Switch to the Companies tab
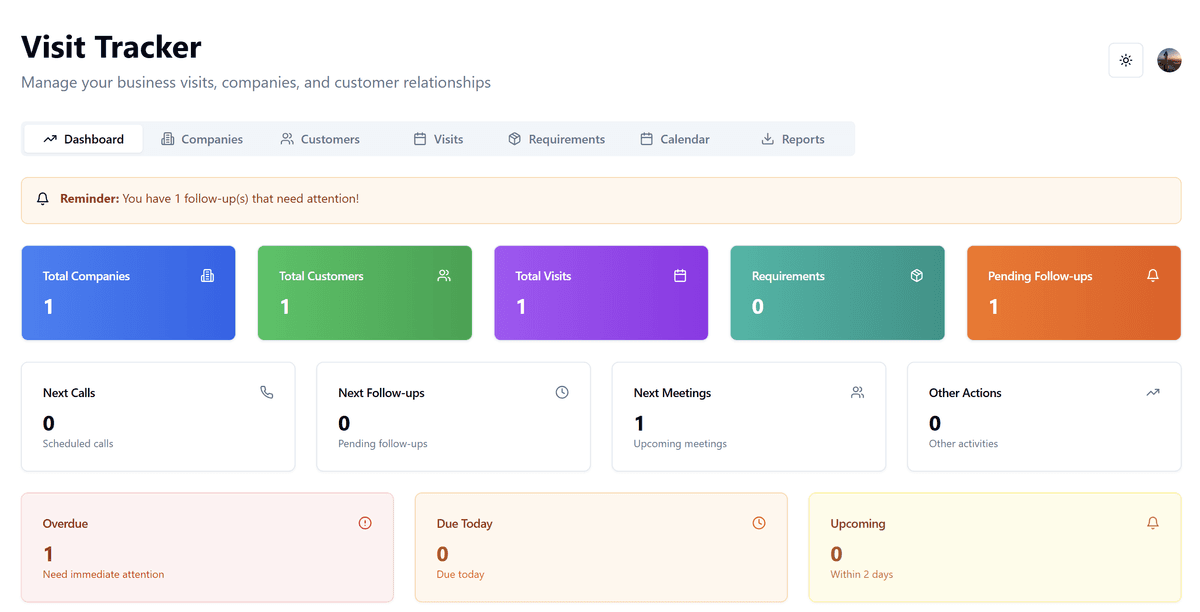 [203, 139]
